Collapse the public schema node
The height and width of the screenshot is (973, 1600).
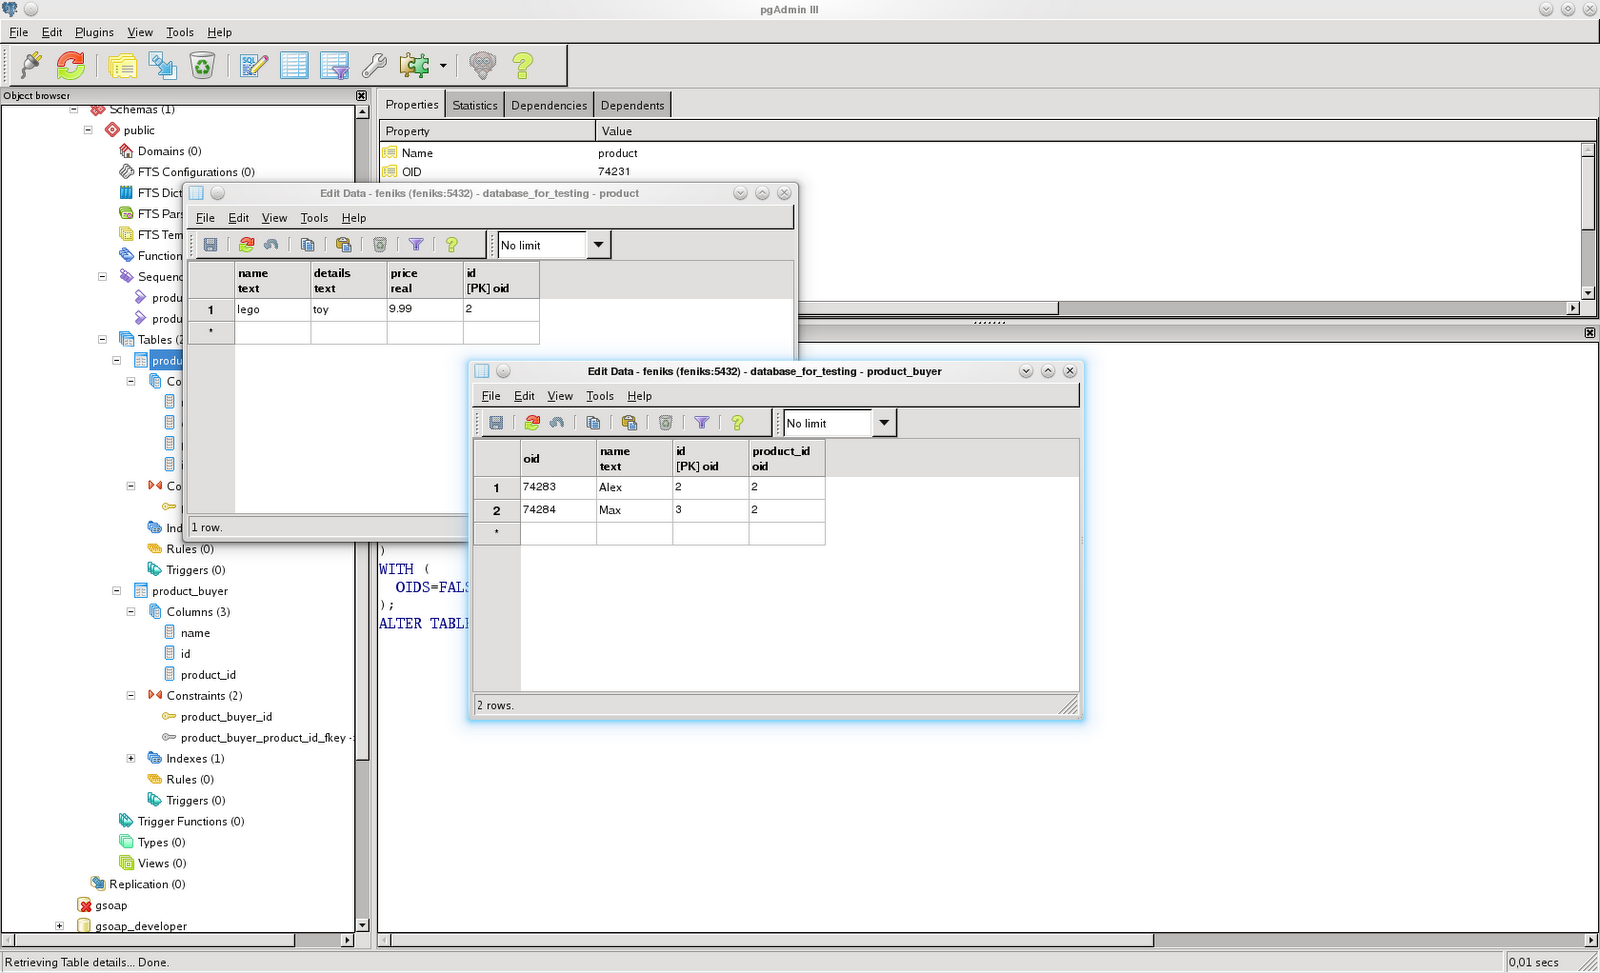[88, 130]
